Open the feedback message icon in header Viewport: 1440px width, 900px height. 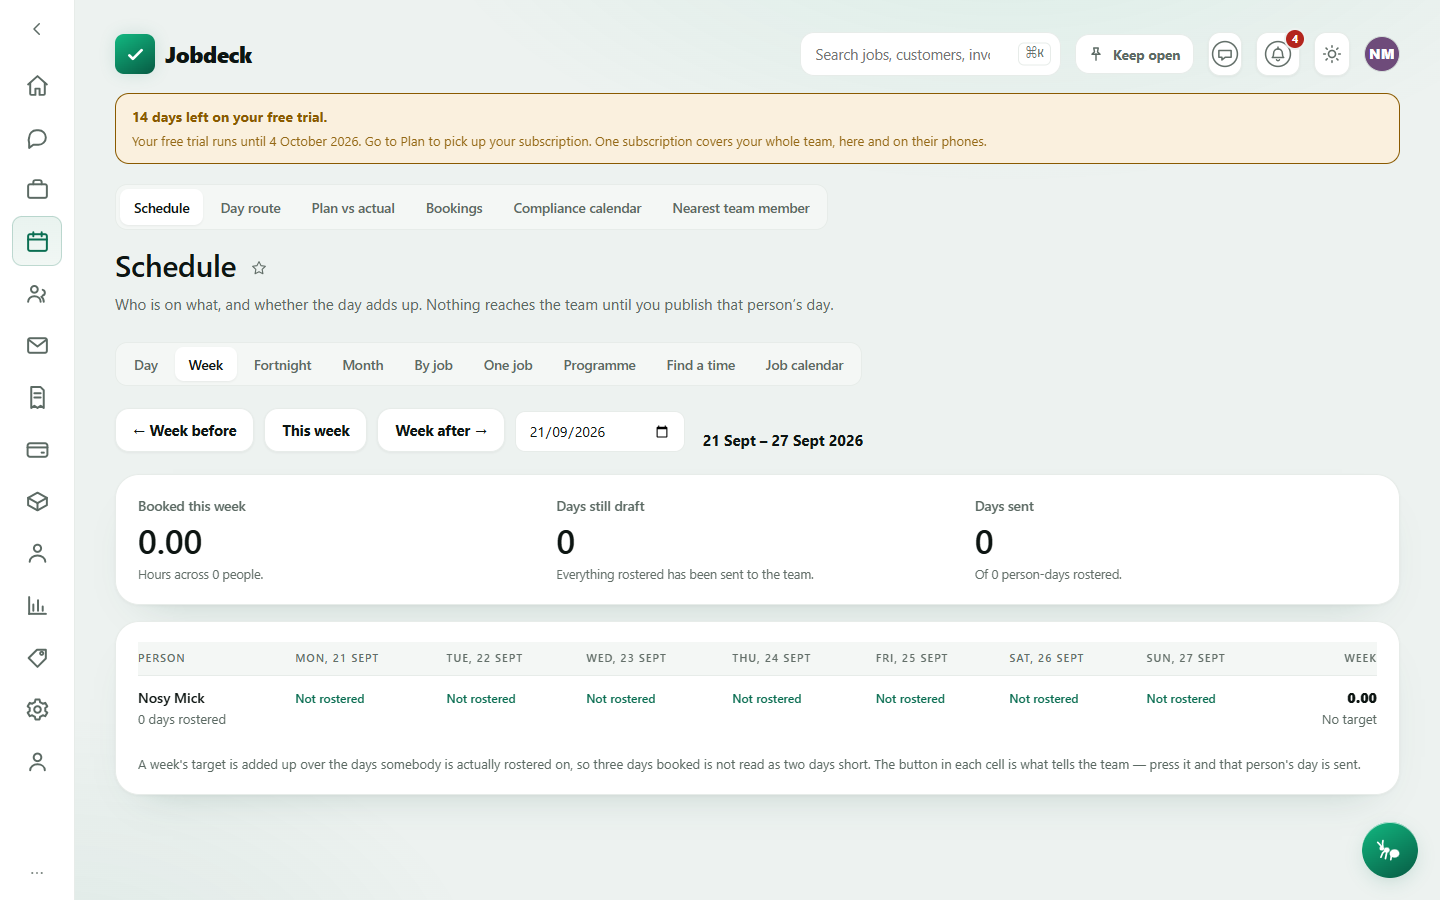click(1225, 54)
